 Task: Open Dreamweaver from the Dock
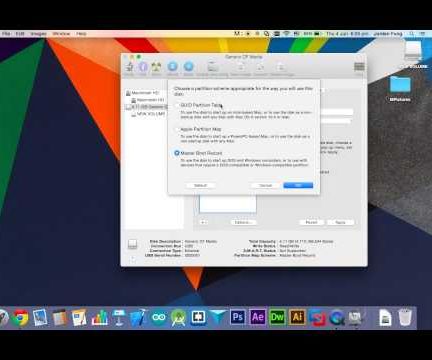(277, 317)
